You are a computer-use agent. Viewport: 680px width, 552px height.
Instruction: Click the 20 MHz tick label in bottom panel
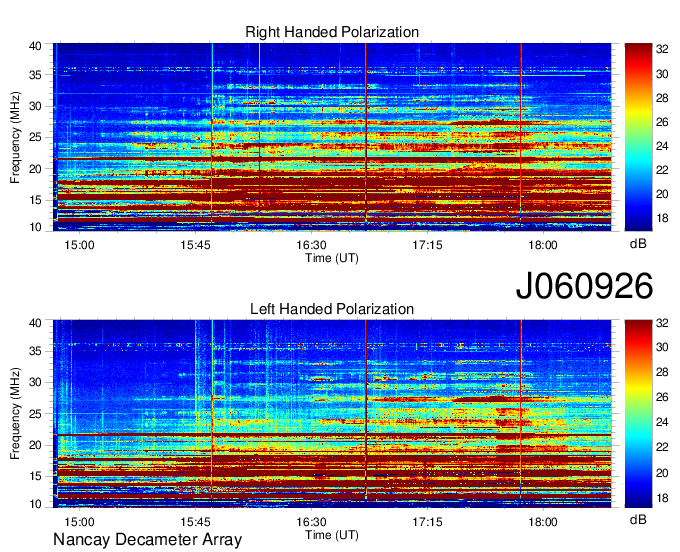tap(36, 446)
